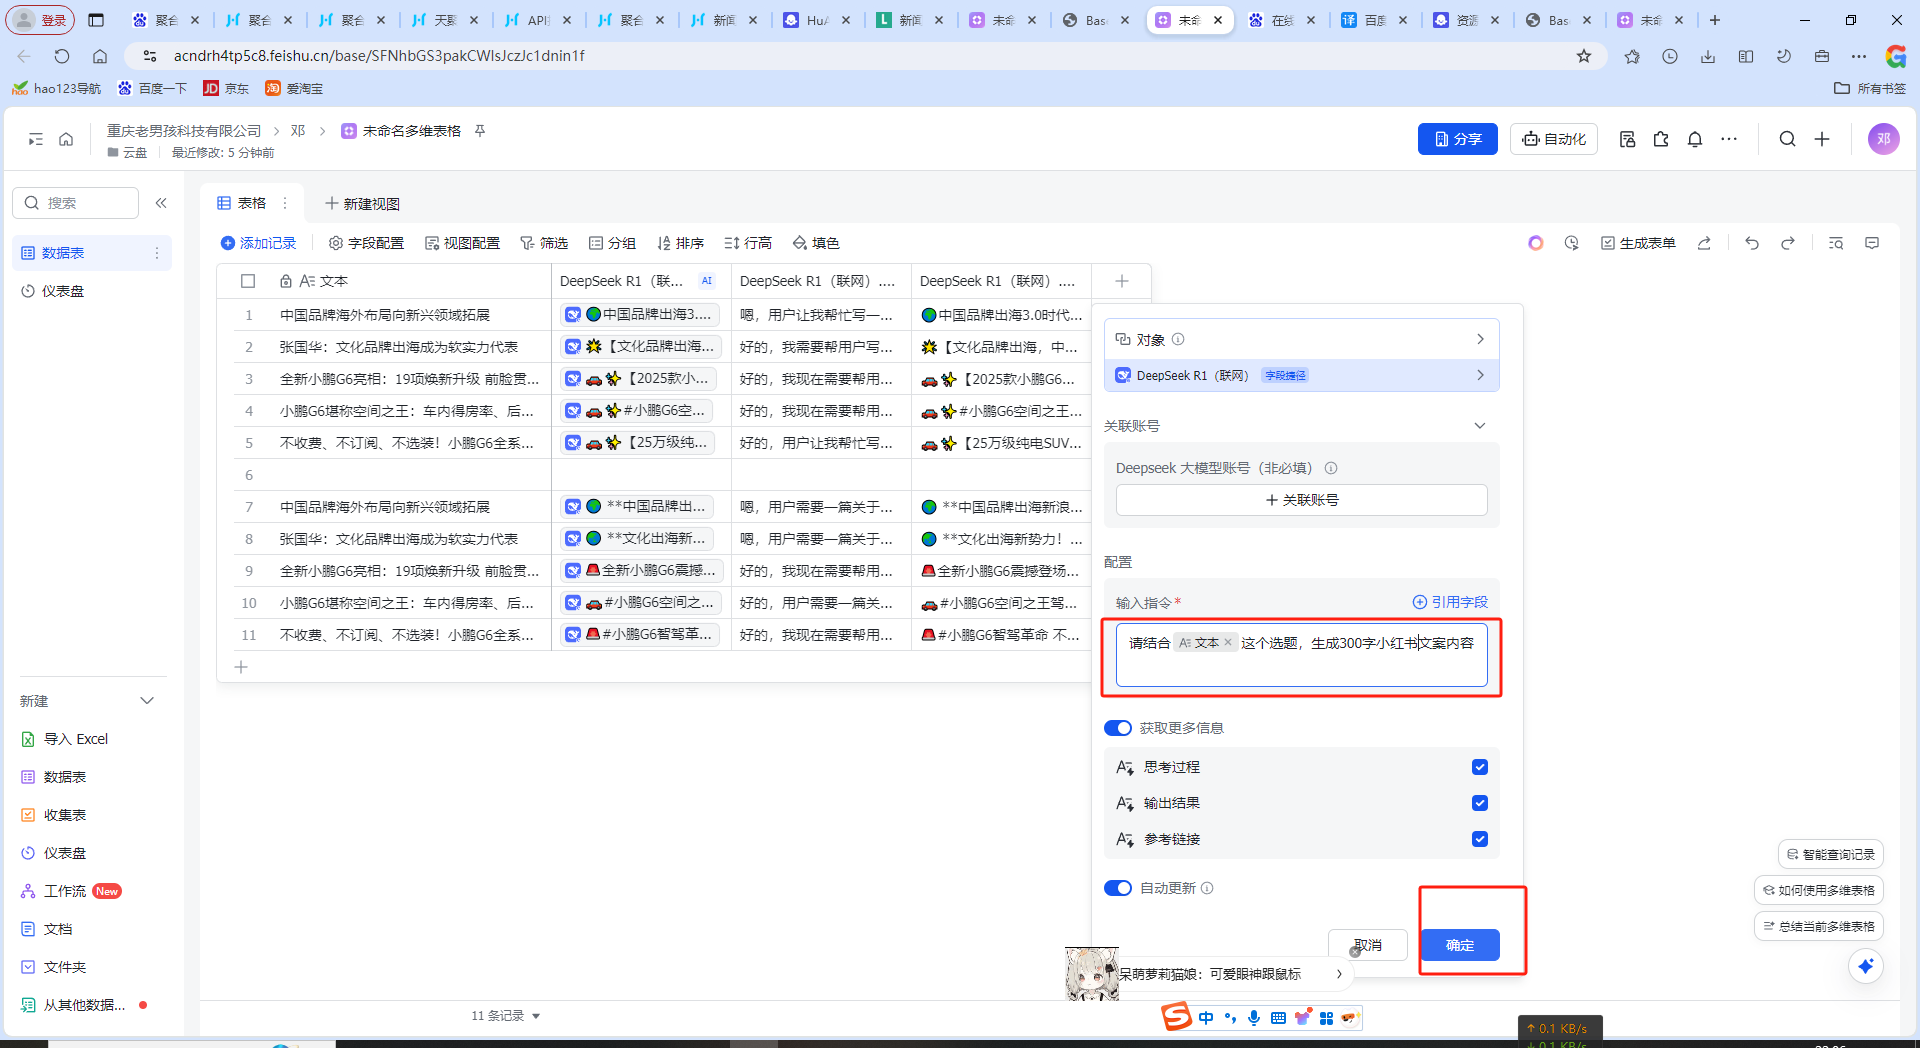This screenshot has width=1920, height=1048.
Task: Click the 引用字段 link
Action: click(x=1450, y=602)
